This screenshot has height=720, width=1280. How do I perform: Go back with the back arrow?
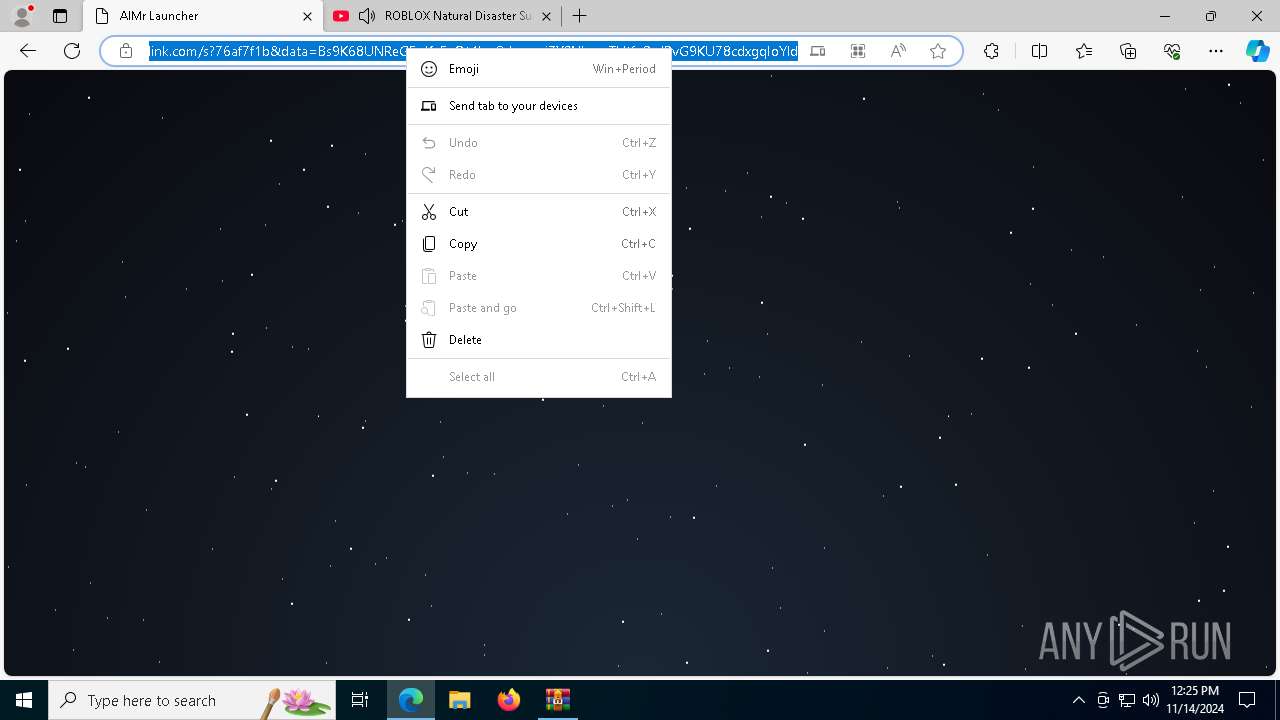(x=28, y=51)
